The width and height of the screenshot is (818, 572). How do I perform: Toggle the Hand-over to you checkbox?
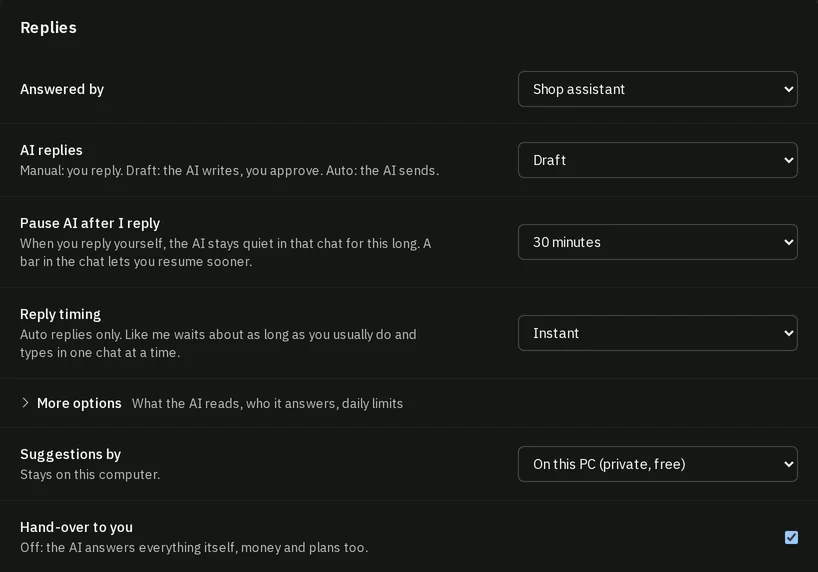point(791,537)
